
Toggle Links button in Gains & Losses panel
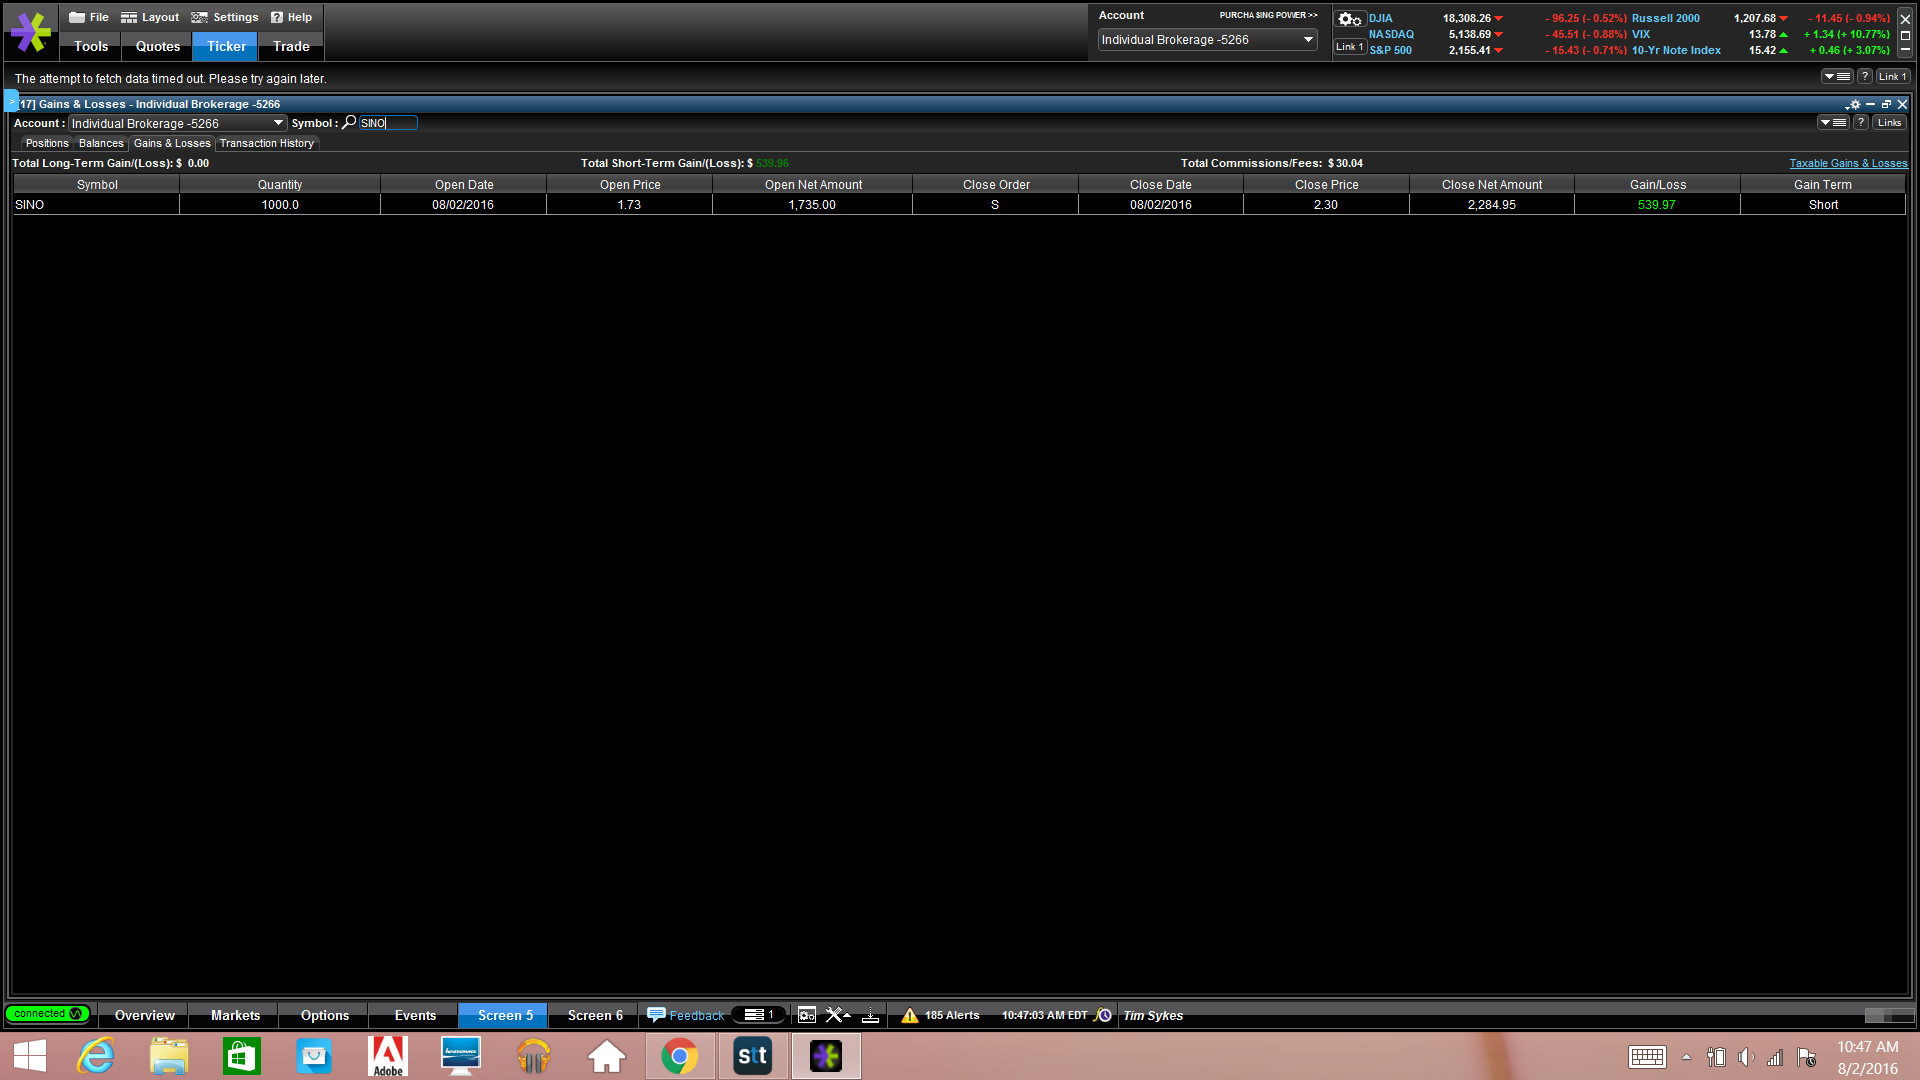(1889, 123)
